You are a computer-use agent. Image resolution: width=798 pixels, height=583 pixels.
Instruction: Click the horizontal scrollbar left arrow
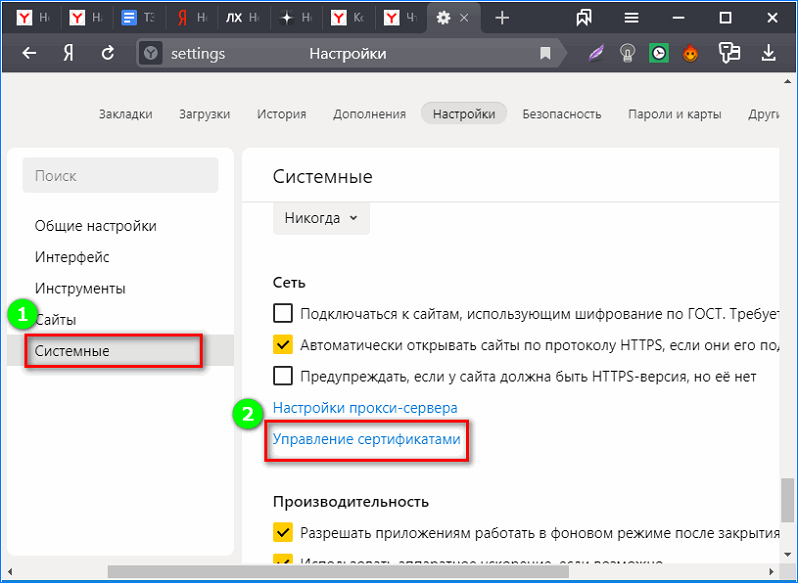(10, 571)
